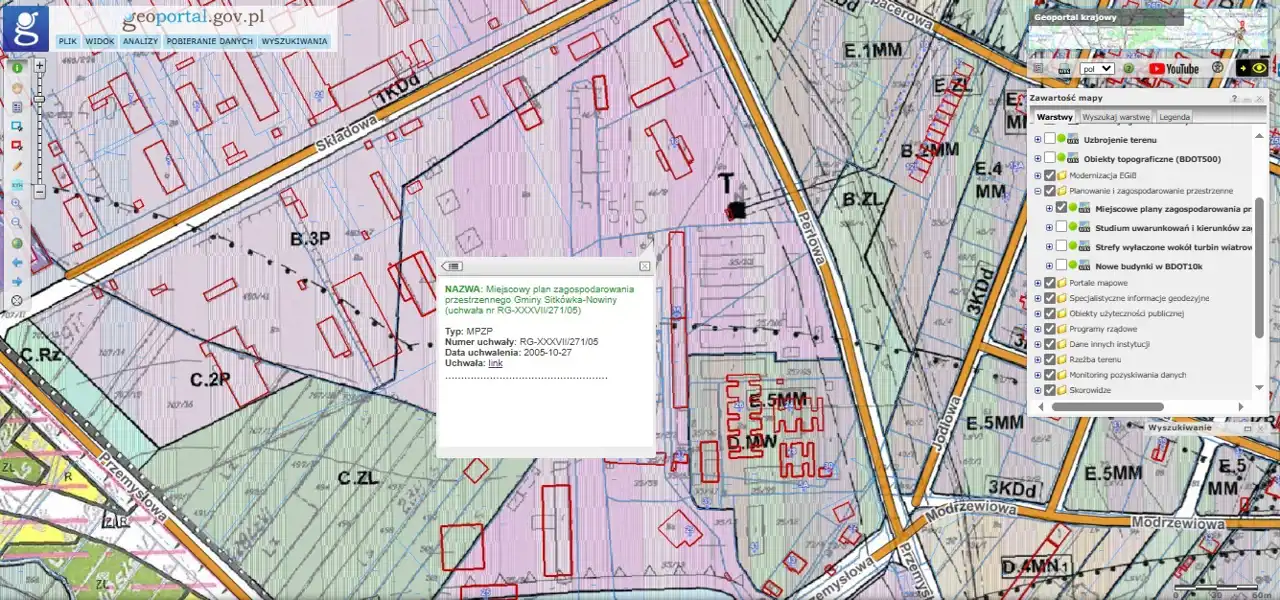The width and height of the screenshot is (1280, 600).
Task: Enable the Uzbrojenie terenu layer checkbox
Action: [1049, 140]
